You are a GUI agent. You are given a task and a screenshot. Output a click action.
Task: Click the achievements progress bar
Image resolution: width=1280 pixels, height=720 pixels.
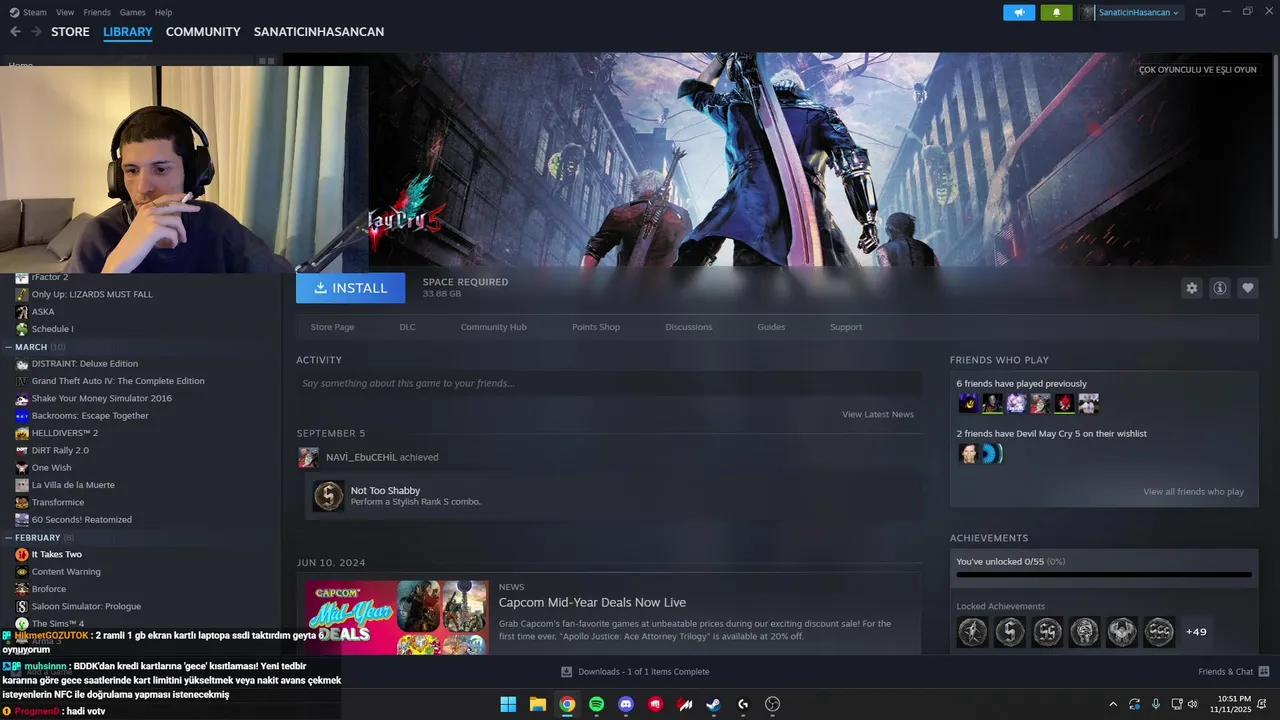pos(1104,575)
